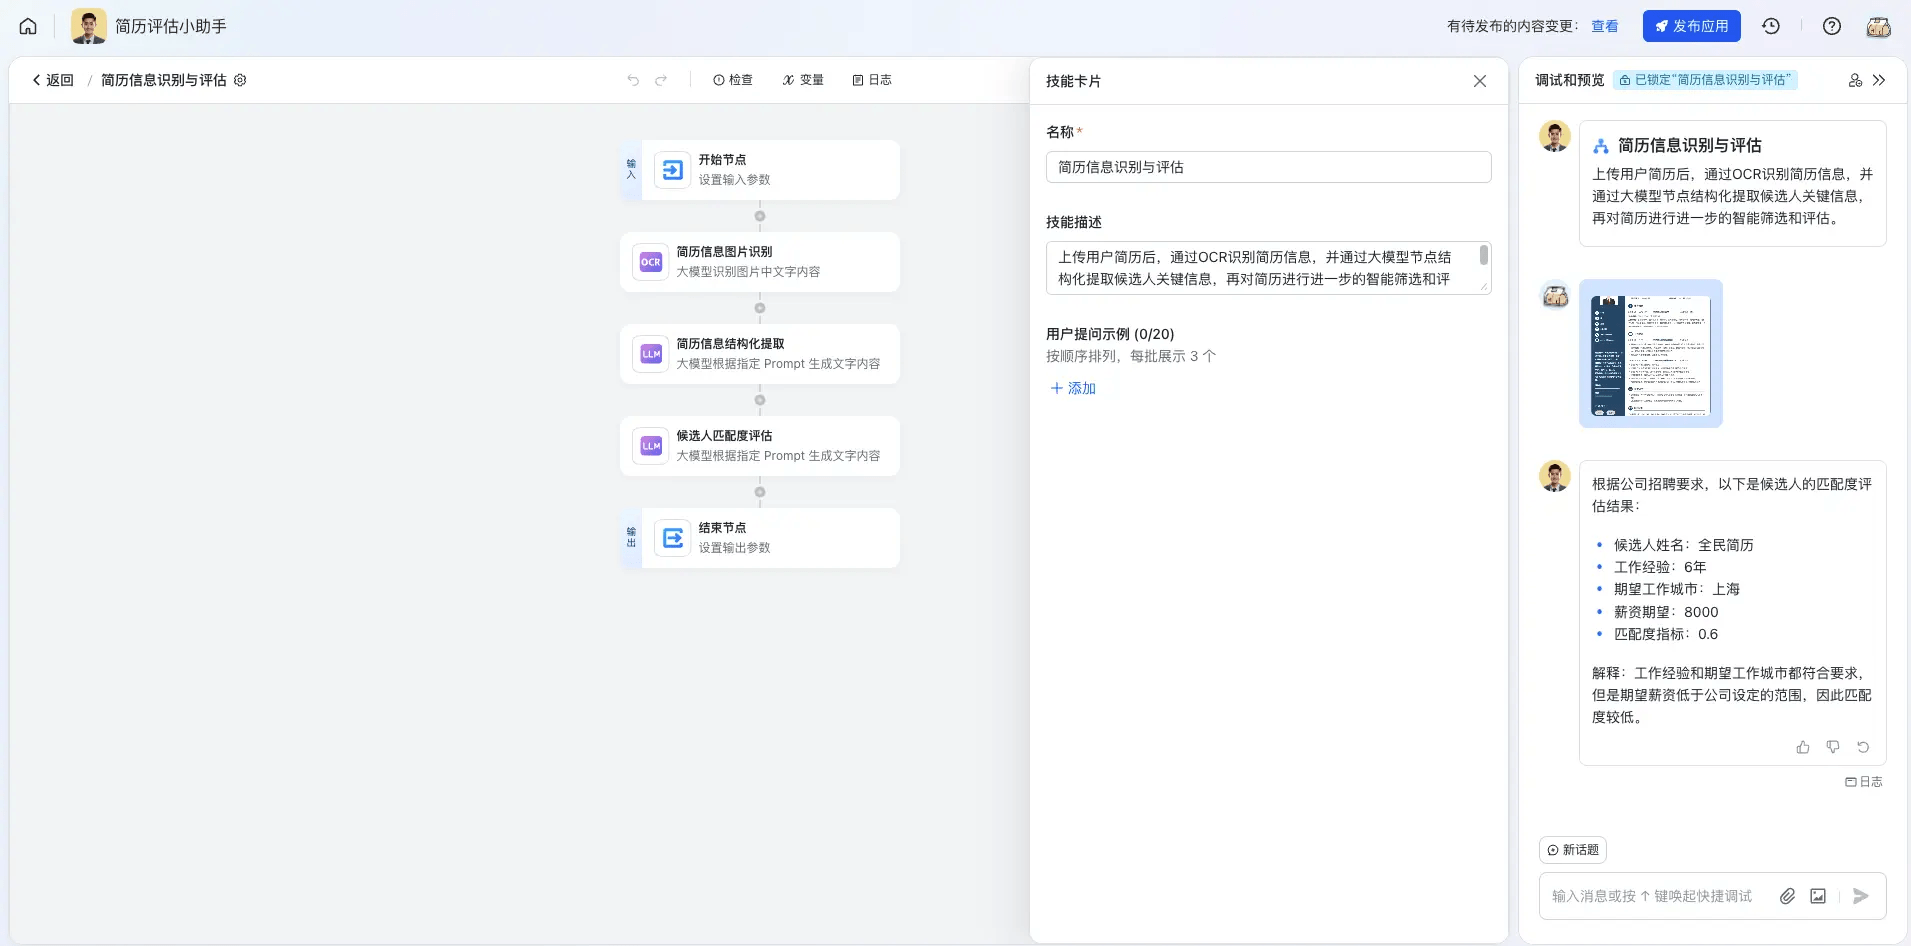Click the 薪资期望: 8000 result line

pos(1666,612)
